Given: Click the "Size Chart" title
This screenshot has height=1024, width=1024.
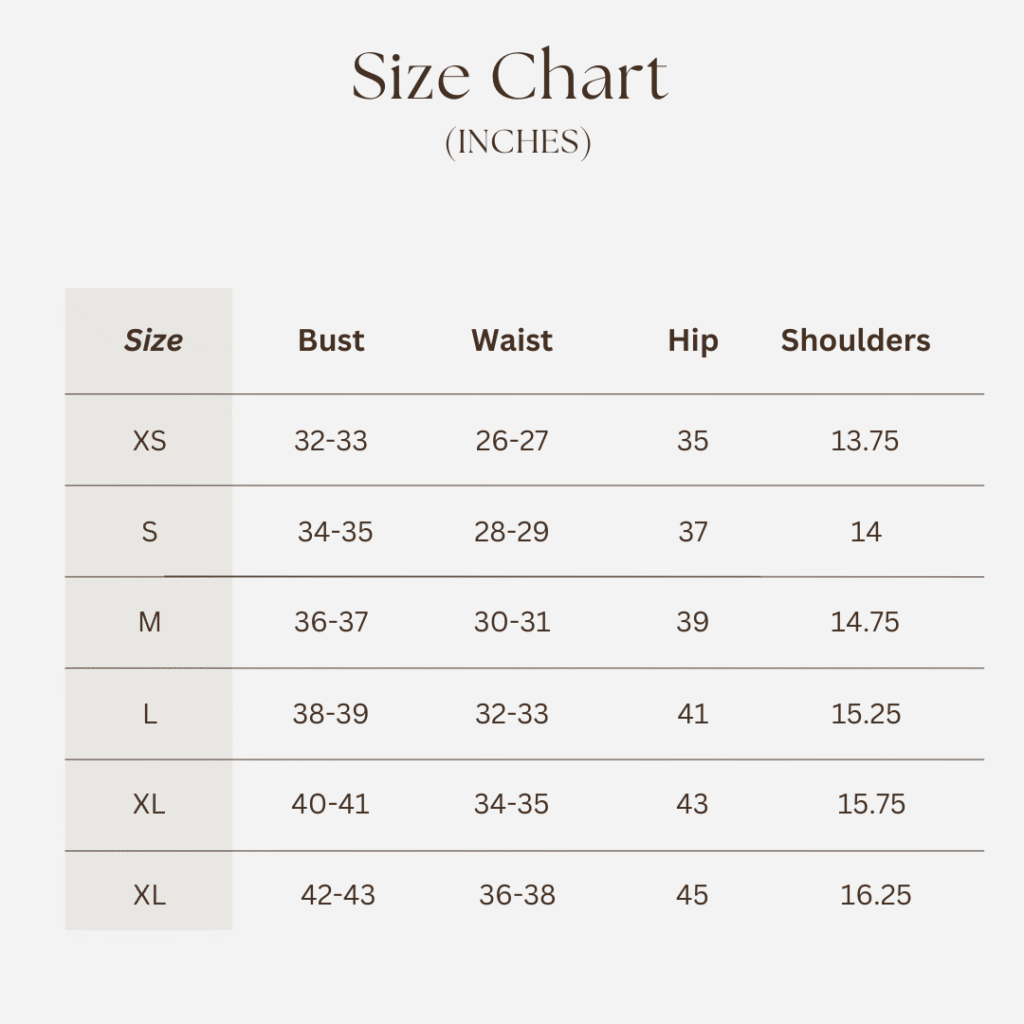Looking at the screenshot, I should click(x=510, y=78).
